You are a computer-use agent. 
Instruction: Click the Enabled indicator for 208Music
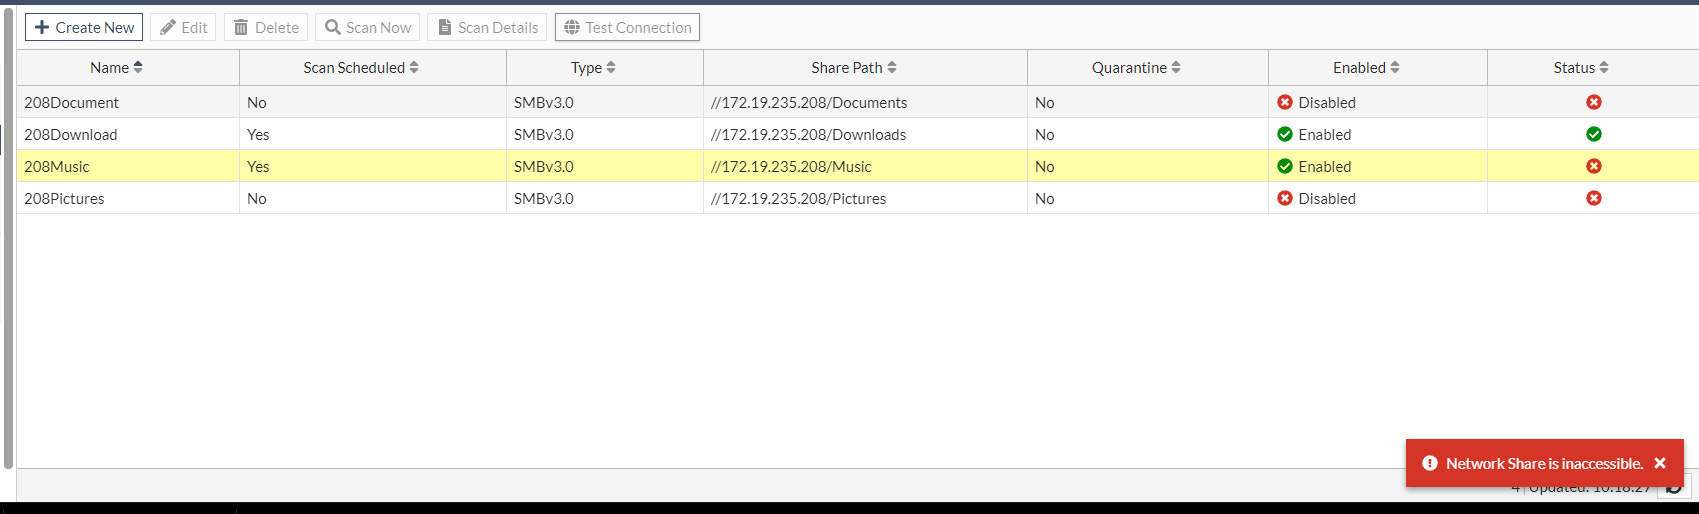(x=1314, y=166)
